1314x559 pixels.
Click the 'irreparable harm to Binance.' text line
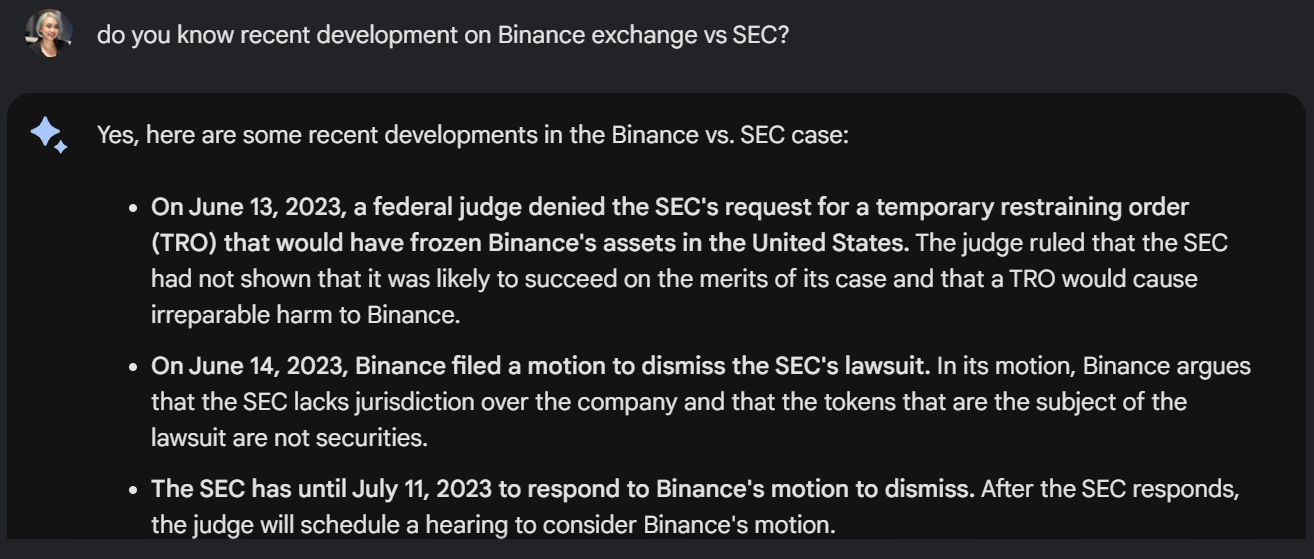point(305,314)
